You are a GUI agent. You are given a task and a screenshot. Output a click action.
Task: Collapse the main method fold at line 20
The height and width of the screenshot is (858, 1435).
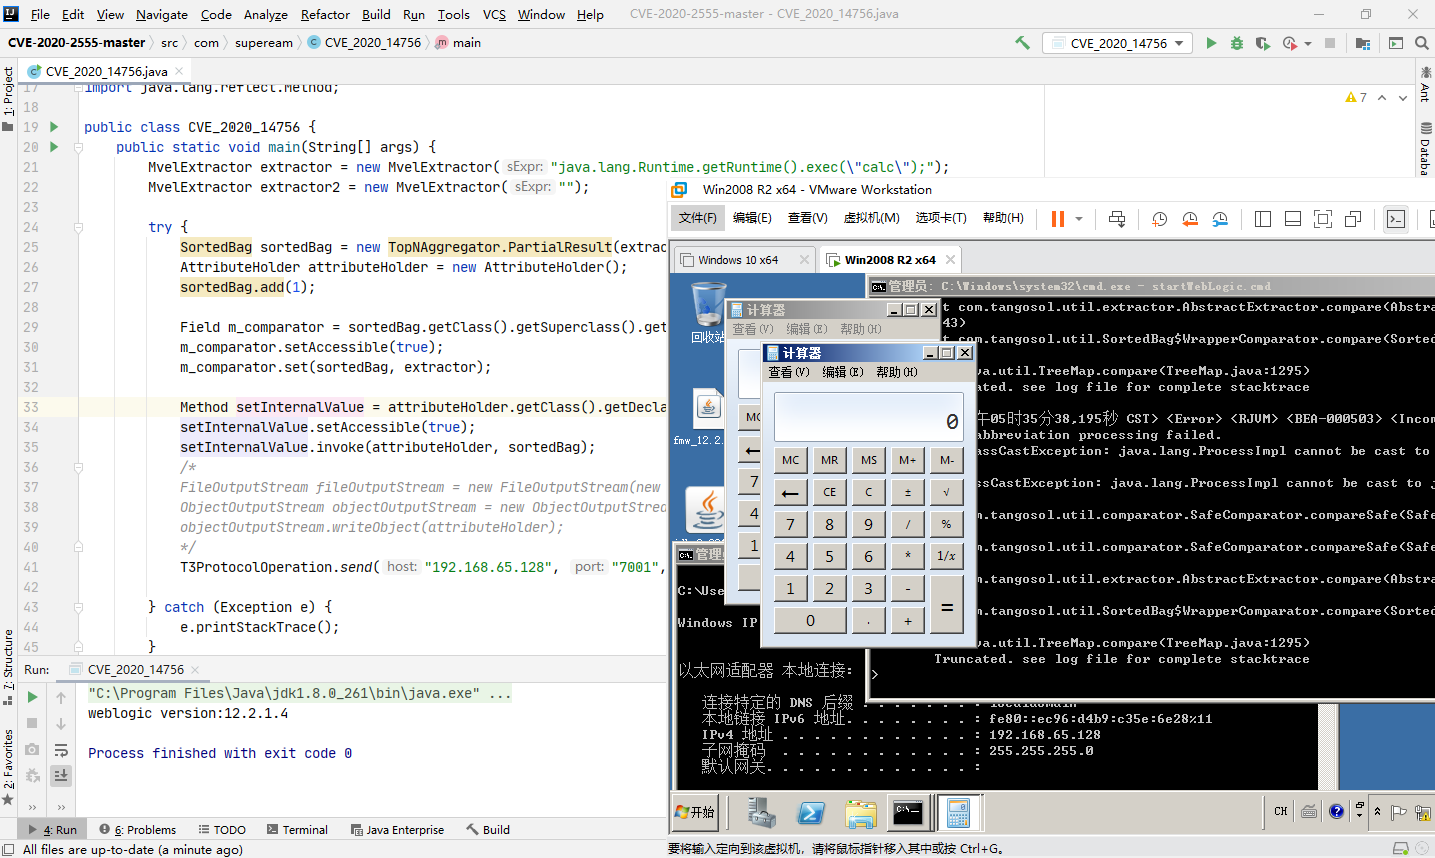(77, 147)
